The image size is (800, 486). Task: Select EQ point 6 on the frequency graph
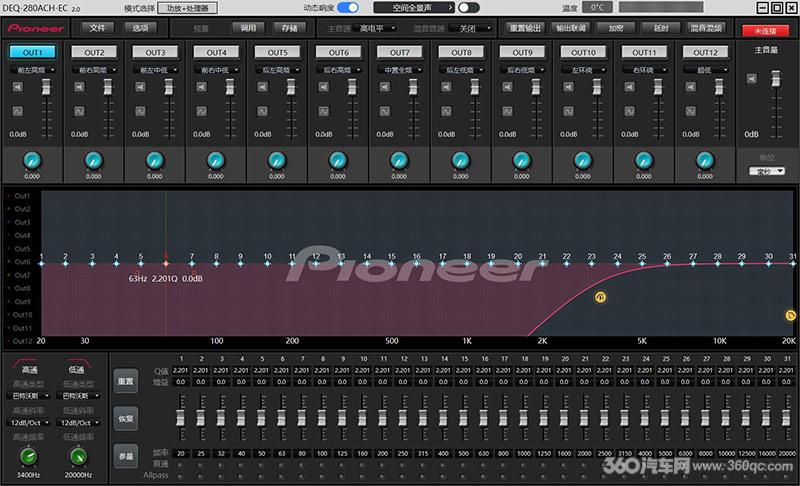click(x=166, y=264)
